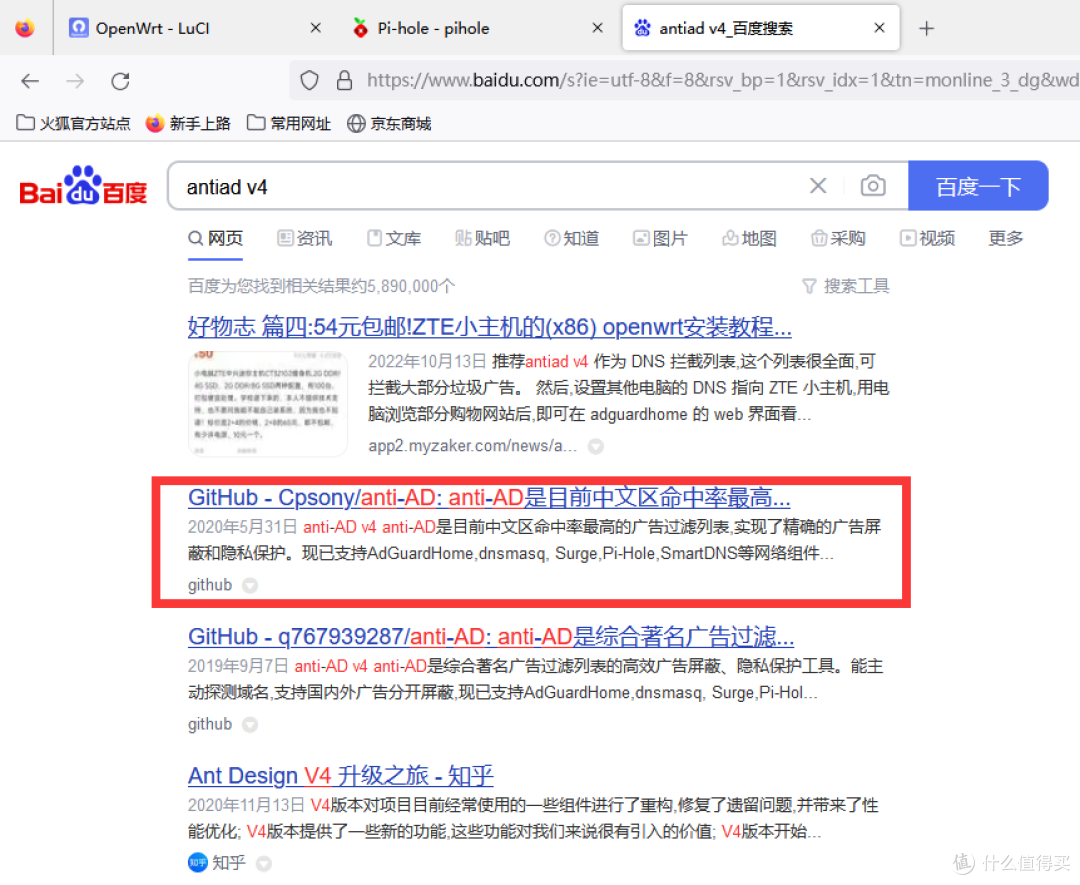1080x885 pixels.
Task: Close the OpenWrt - LuCI tab
Action: point(315,28)
